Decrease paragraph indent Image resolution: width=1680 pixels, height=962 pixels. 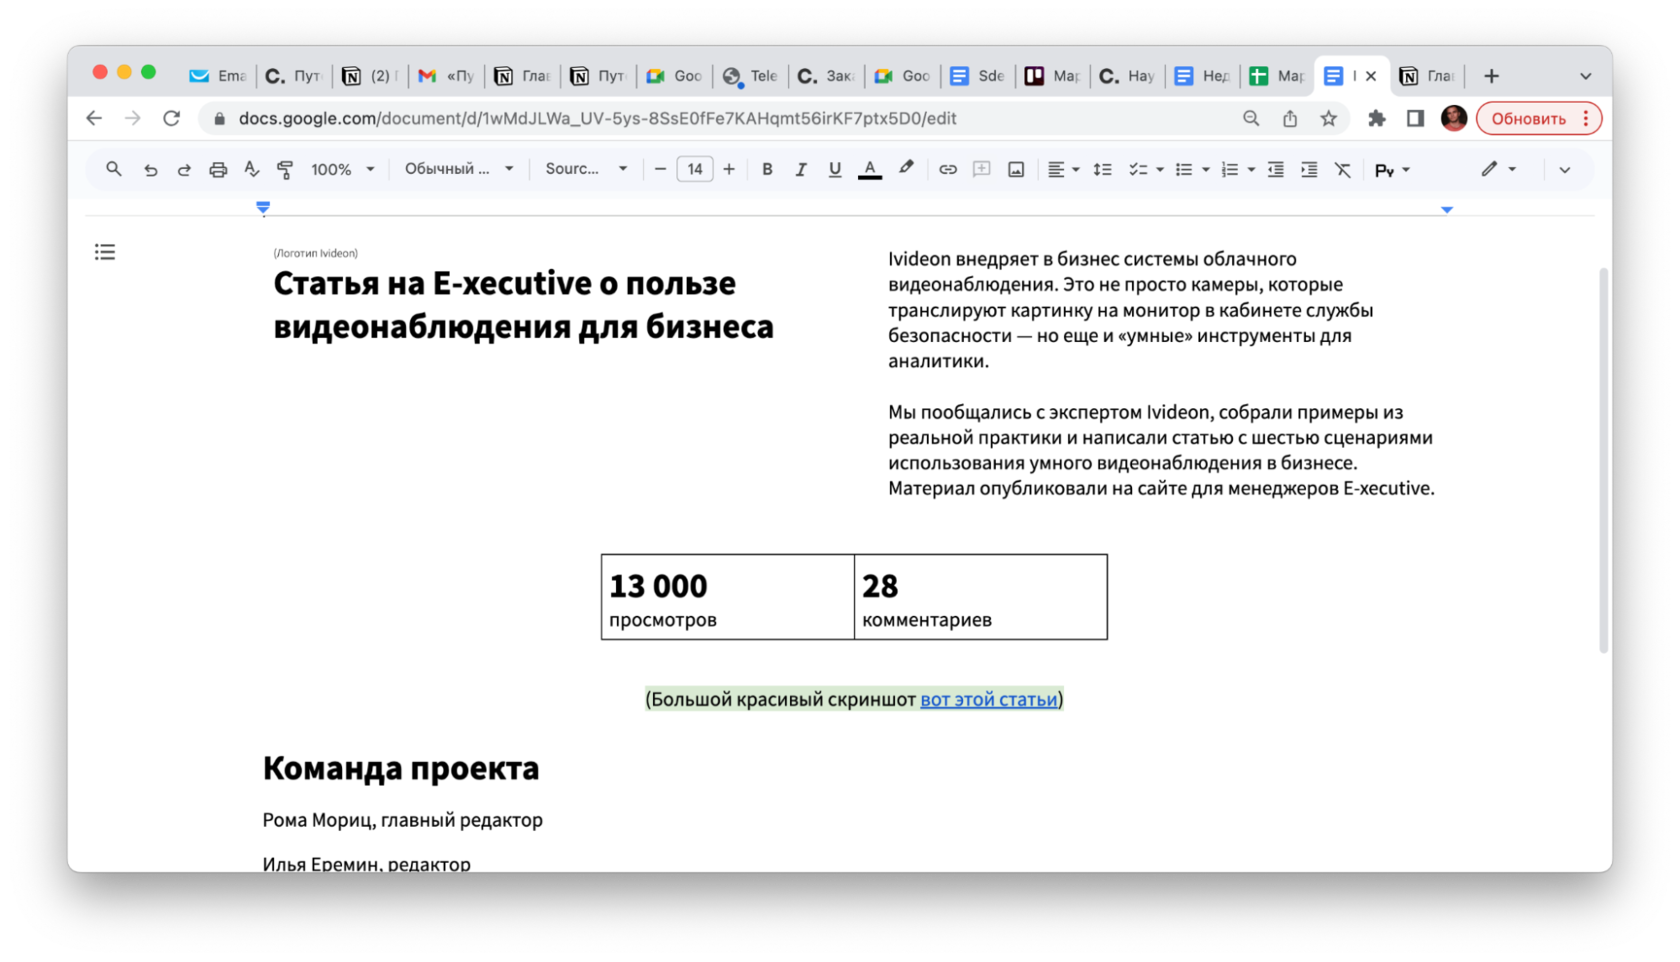click(1276, 170)
